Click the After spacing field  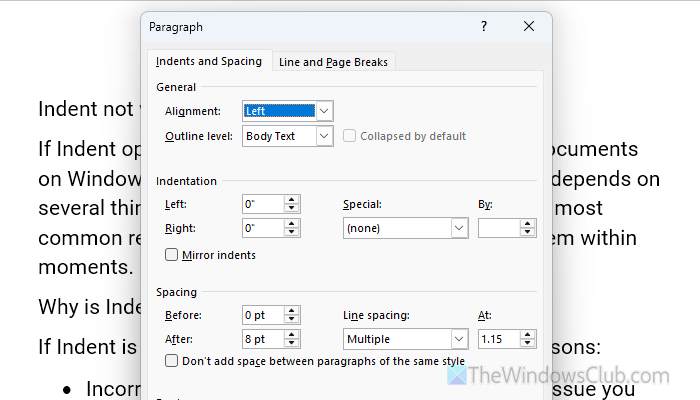tap(263, 339)
